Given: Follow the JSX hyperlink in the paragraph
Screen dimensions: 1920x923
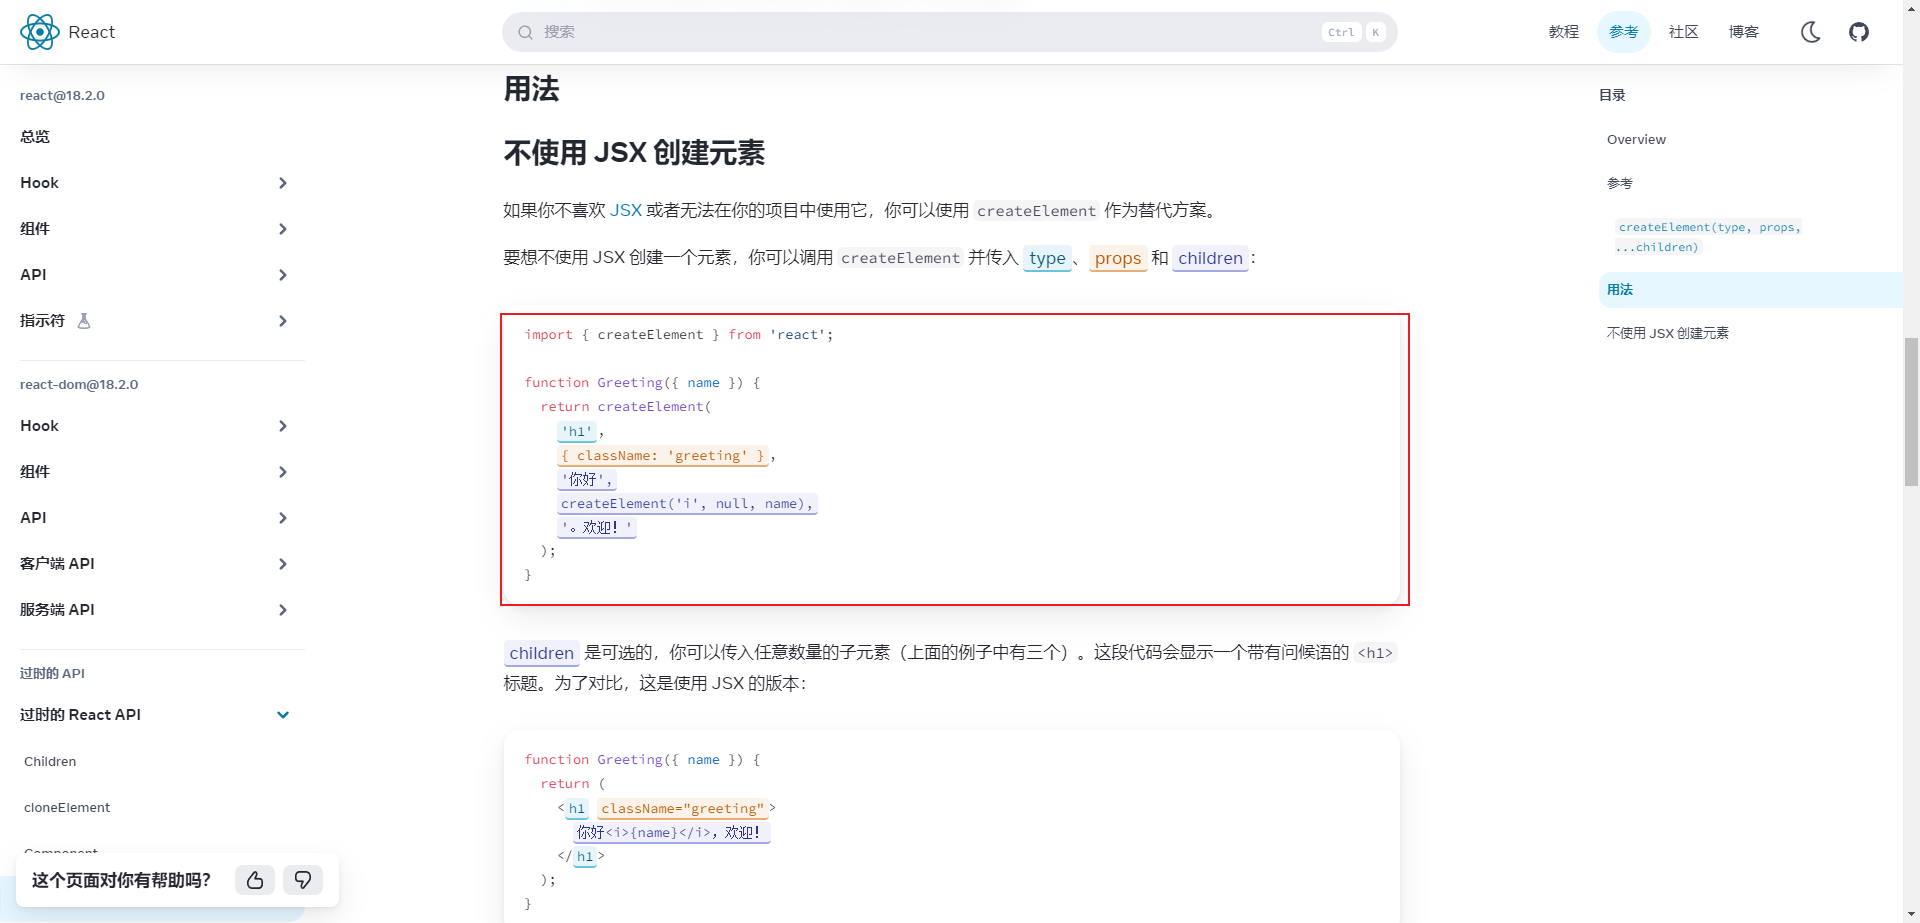Looking at the screenshot, I should click(x=627, y=210).
